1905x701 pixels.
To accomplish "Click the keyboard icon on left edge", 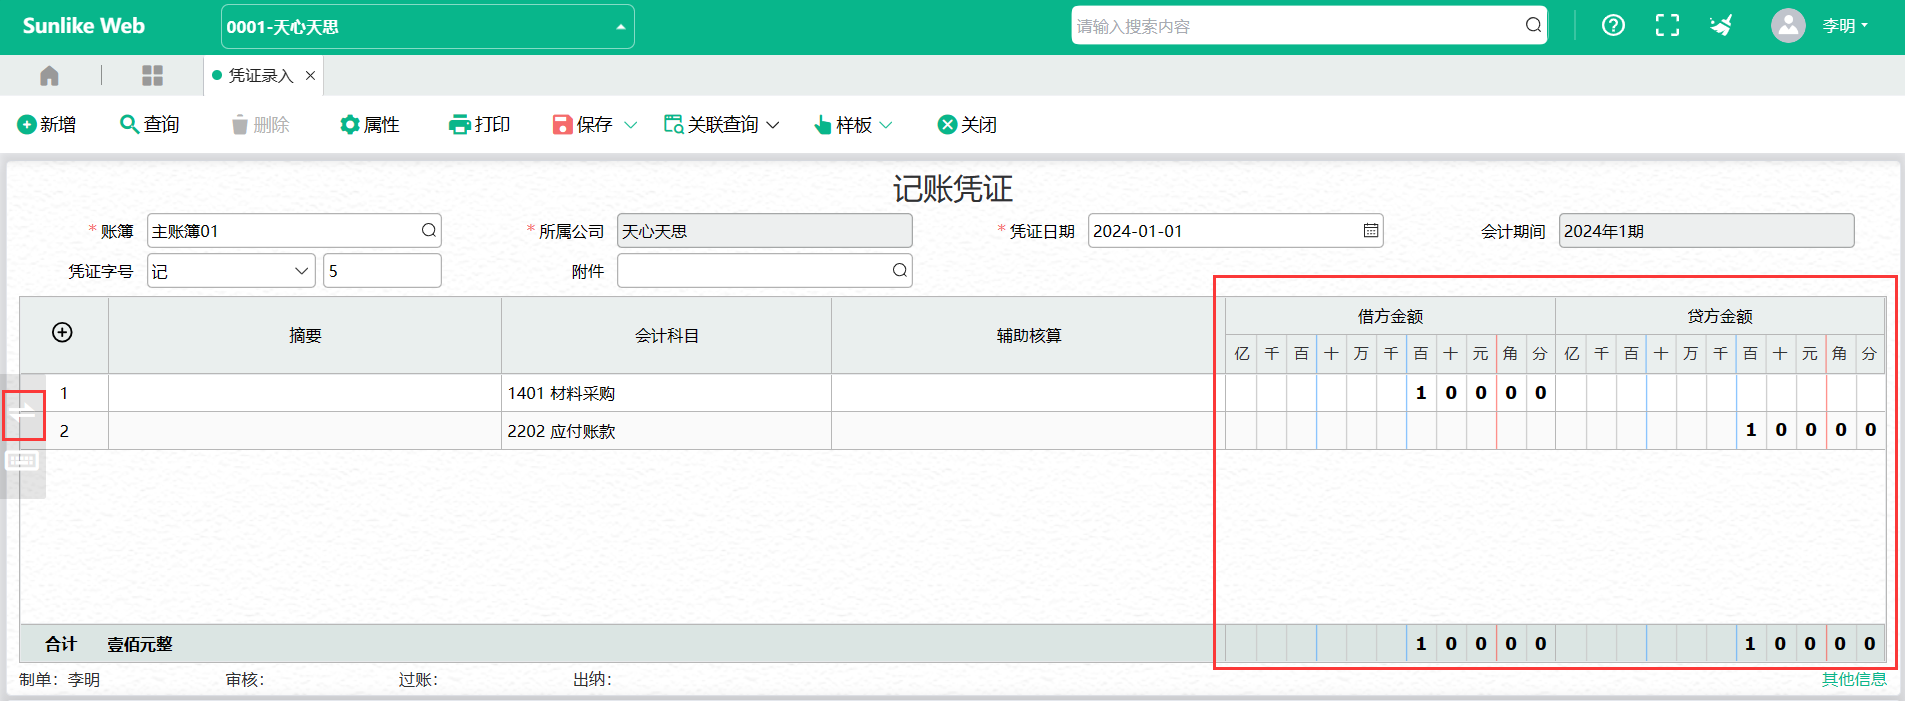I will pyautogui.click(x=23, y=461).
